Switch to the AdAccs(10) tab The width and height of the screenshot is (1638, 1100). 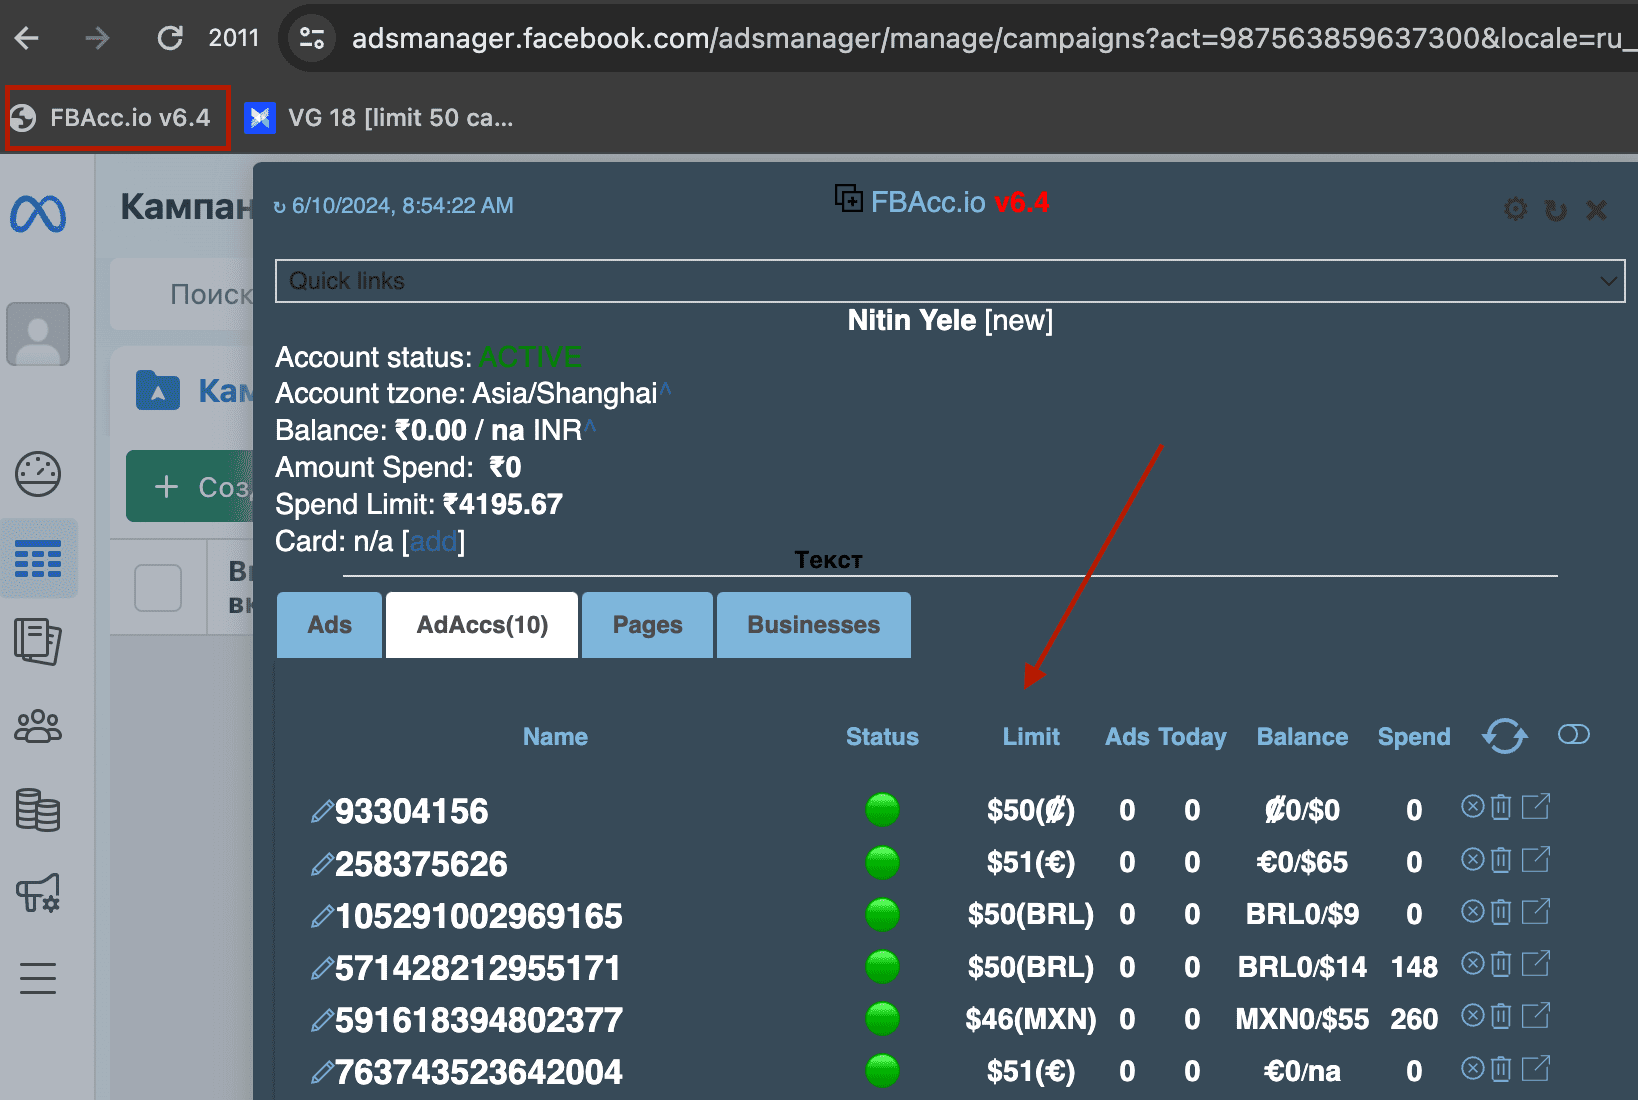482,625
